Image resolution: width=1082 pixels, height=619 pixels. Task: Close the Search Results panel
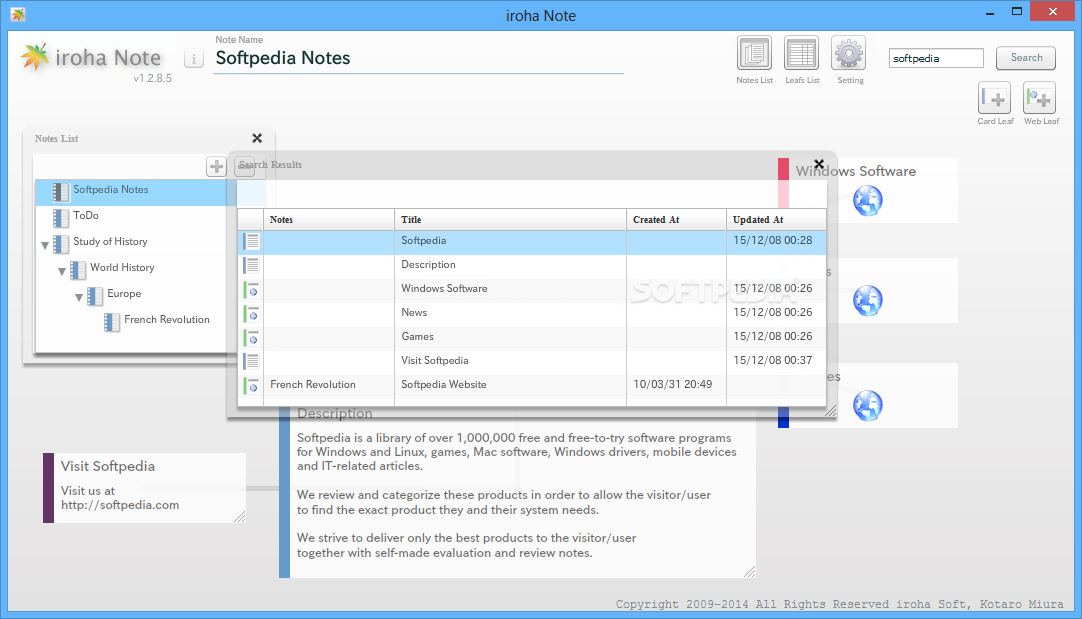(x=819, y=164)
